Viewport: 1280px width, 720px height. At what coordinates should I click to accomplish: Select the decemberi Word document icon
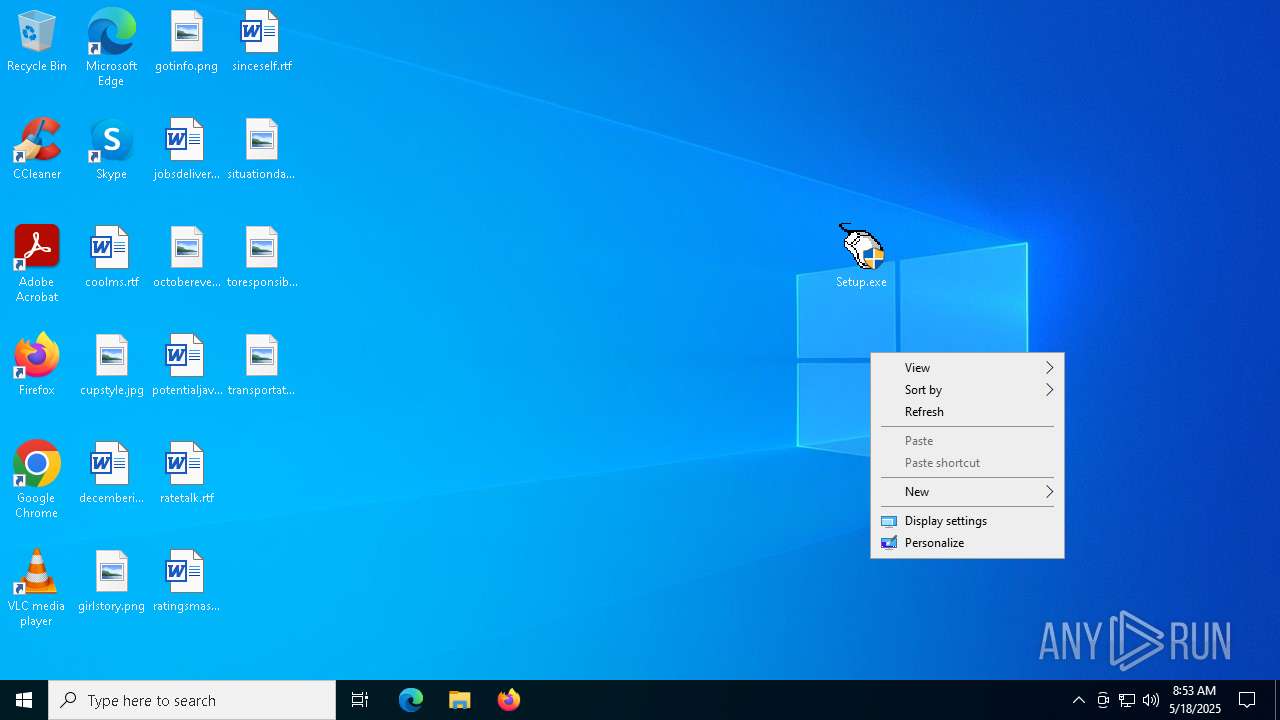111,474
